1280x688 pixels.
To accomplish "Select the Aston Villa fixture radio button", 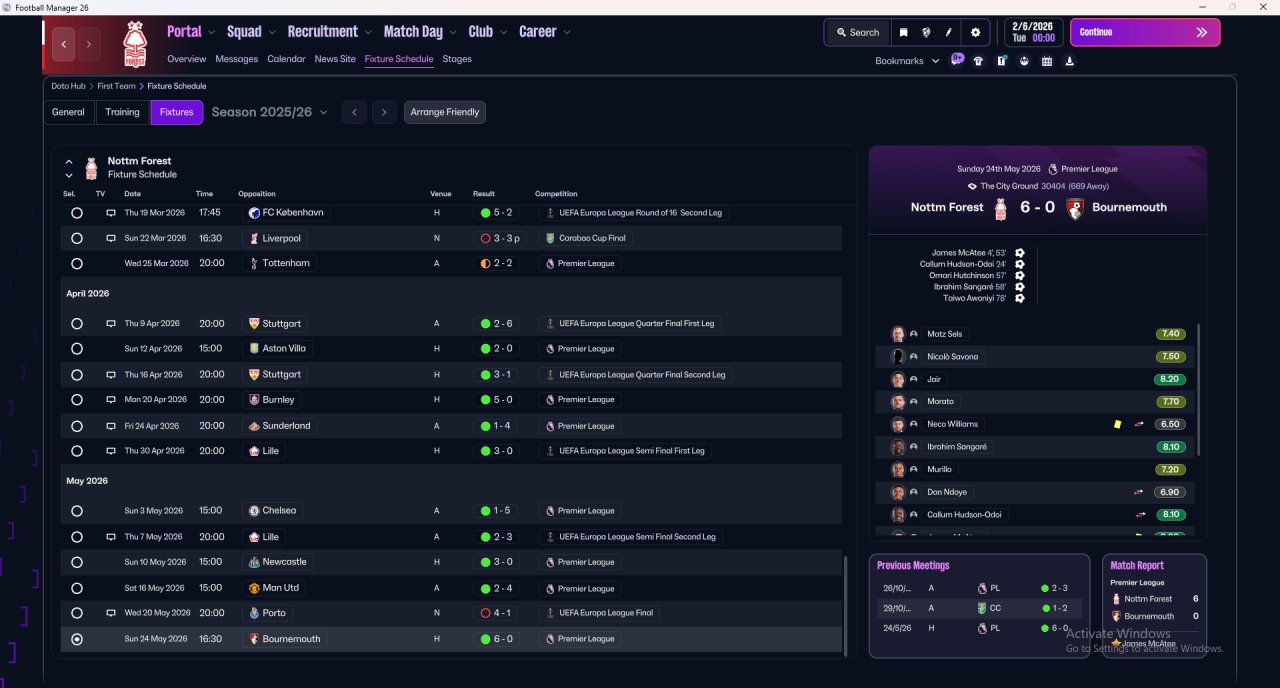I will coord(77,349).
